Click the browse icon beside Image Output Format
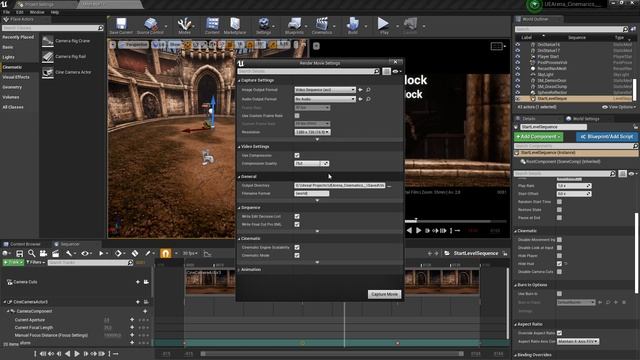 pos(368,90)
